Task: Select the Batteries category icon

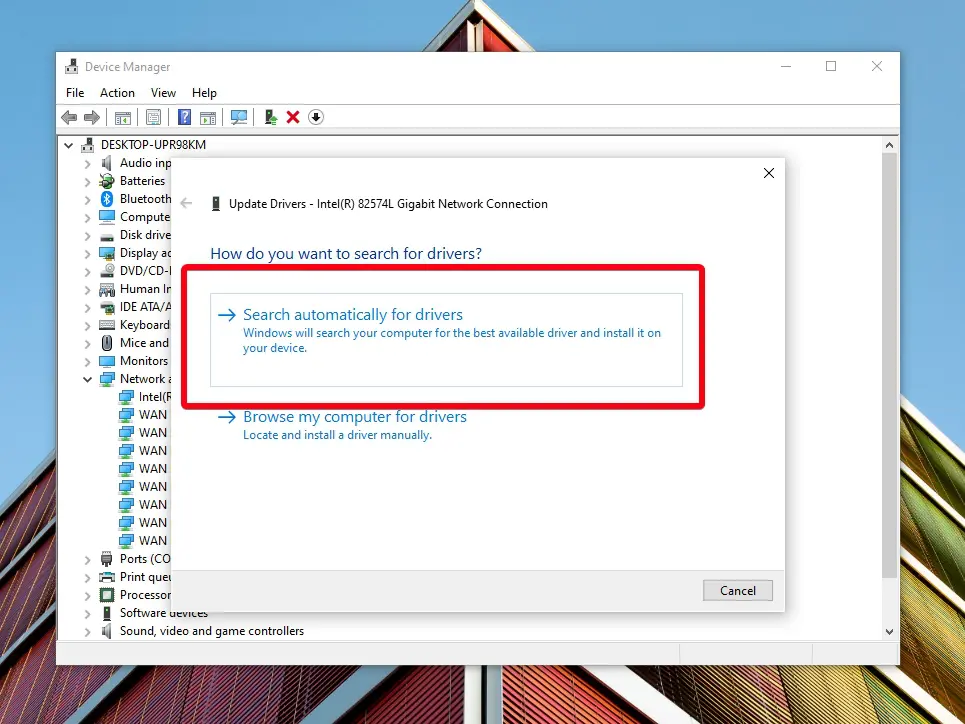Action: click(x=107, y=181)
